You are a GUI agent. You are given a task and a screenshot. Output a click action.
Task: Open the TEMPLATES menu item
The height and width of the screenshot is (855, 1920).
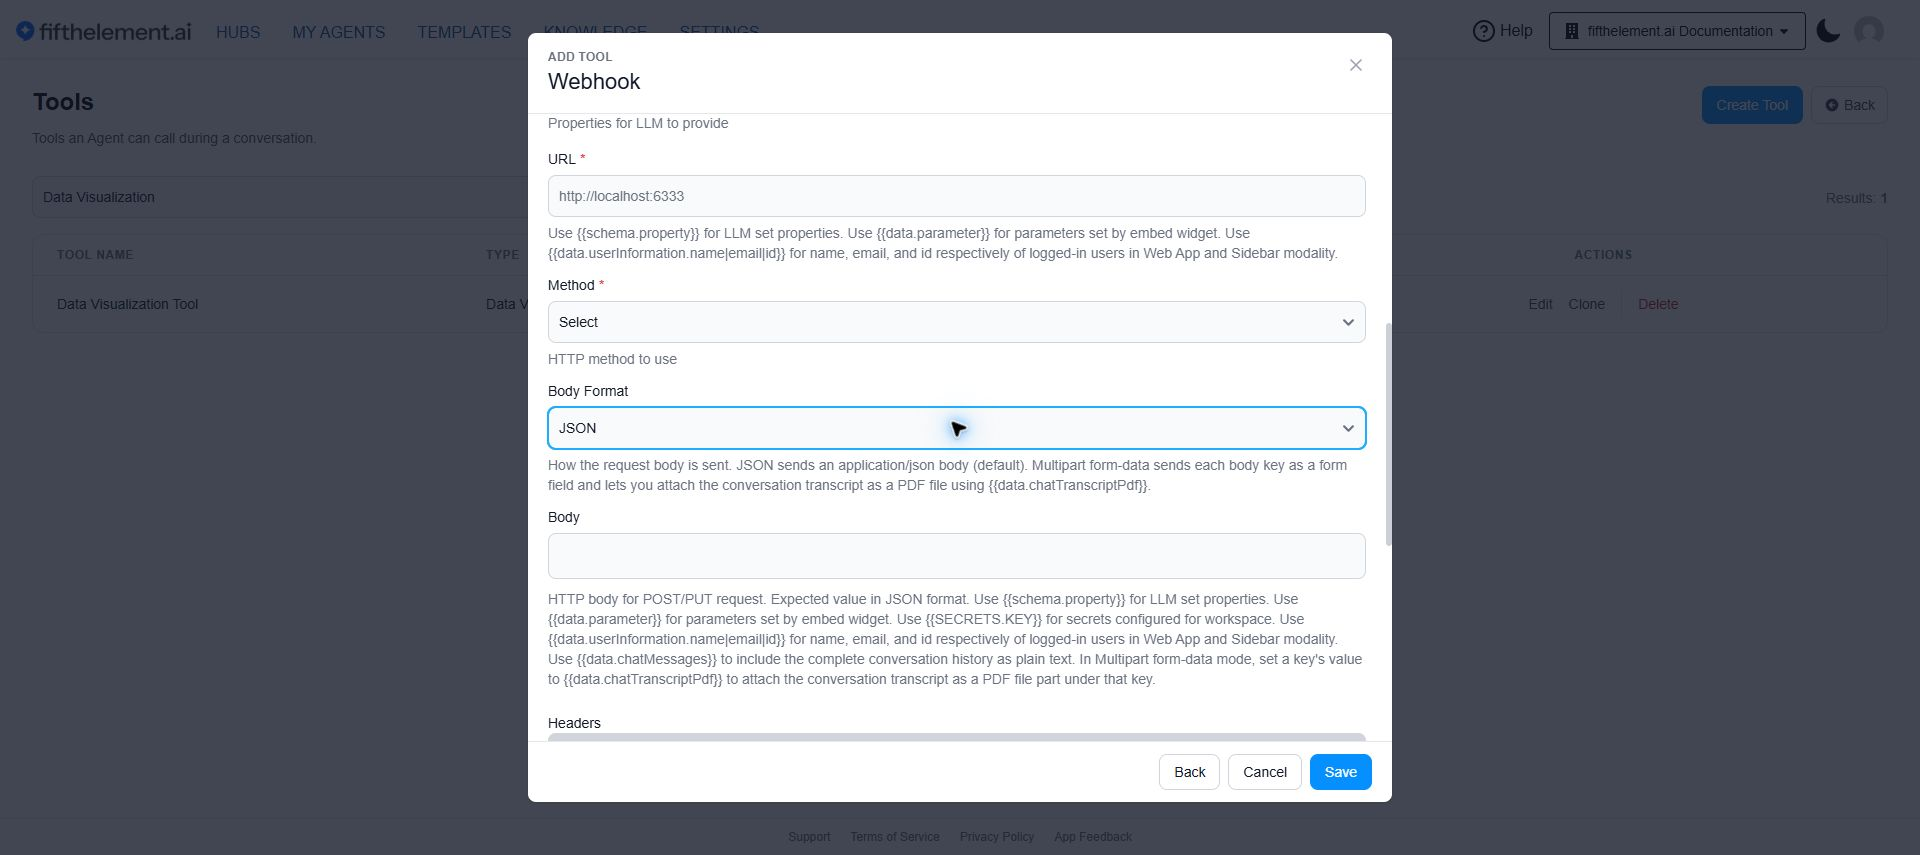click(x=464, y=32)
